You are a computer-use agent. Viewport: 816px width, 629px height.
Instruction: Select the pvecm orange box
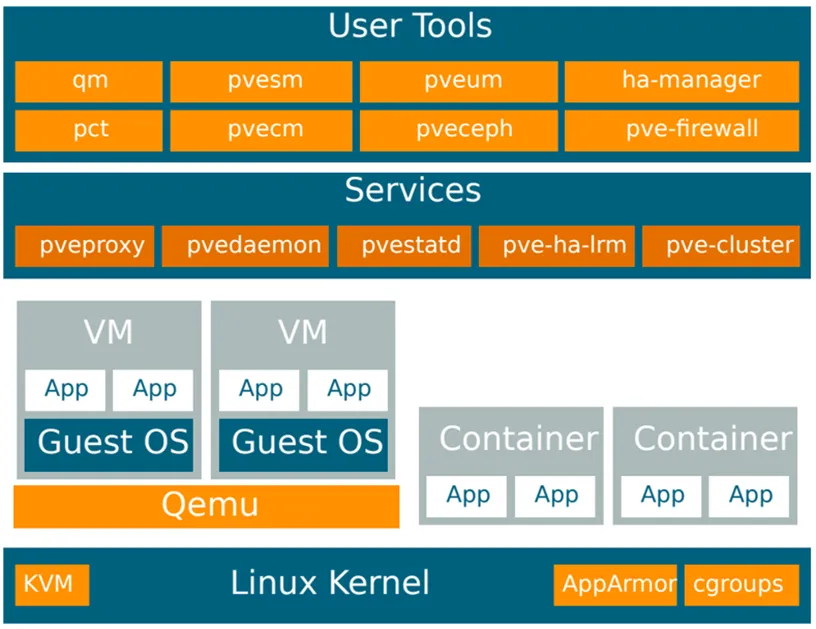tap(260, 130)
